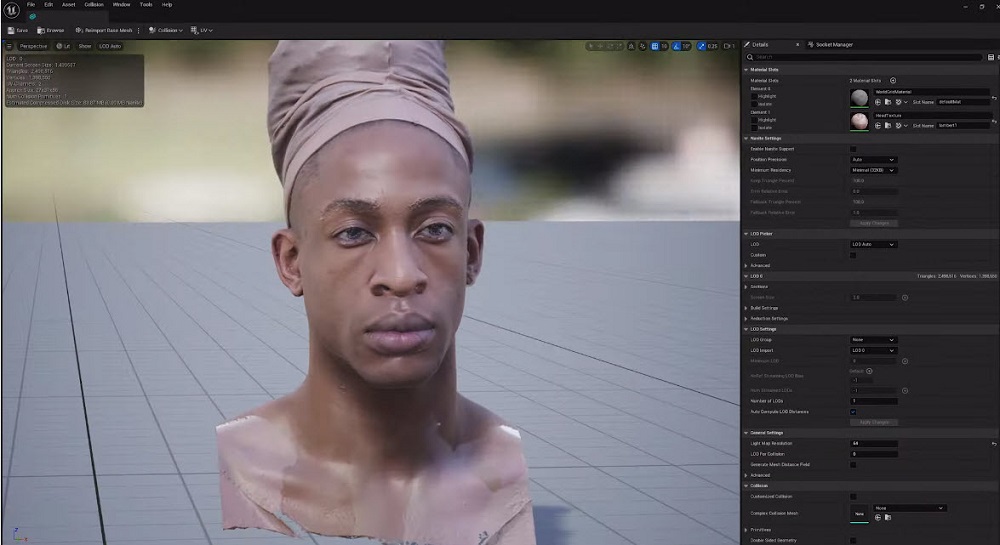Image resolution: width=1000 pixels, height=545 pixels.
Task: Expand the Build Settings section
Action: pyautogui.click(x=764, y=308)
